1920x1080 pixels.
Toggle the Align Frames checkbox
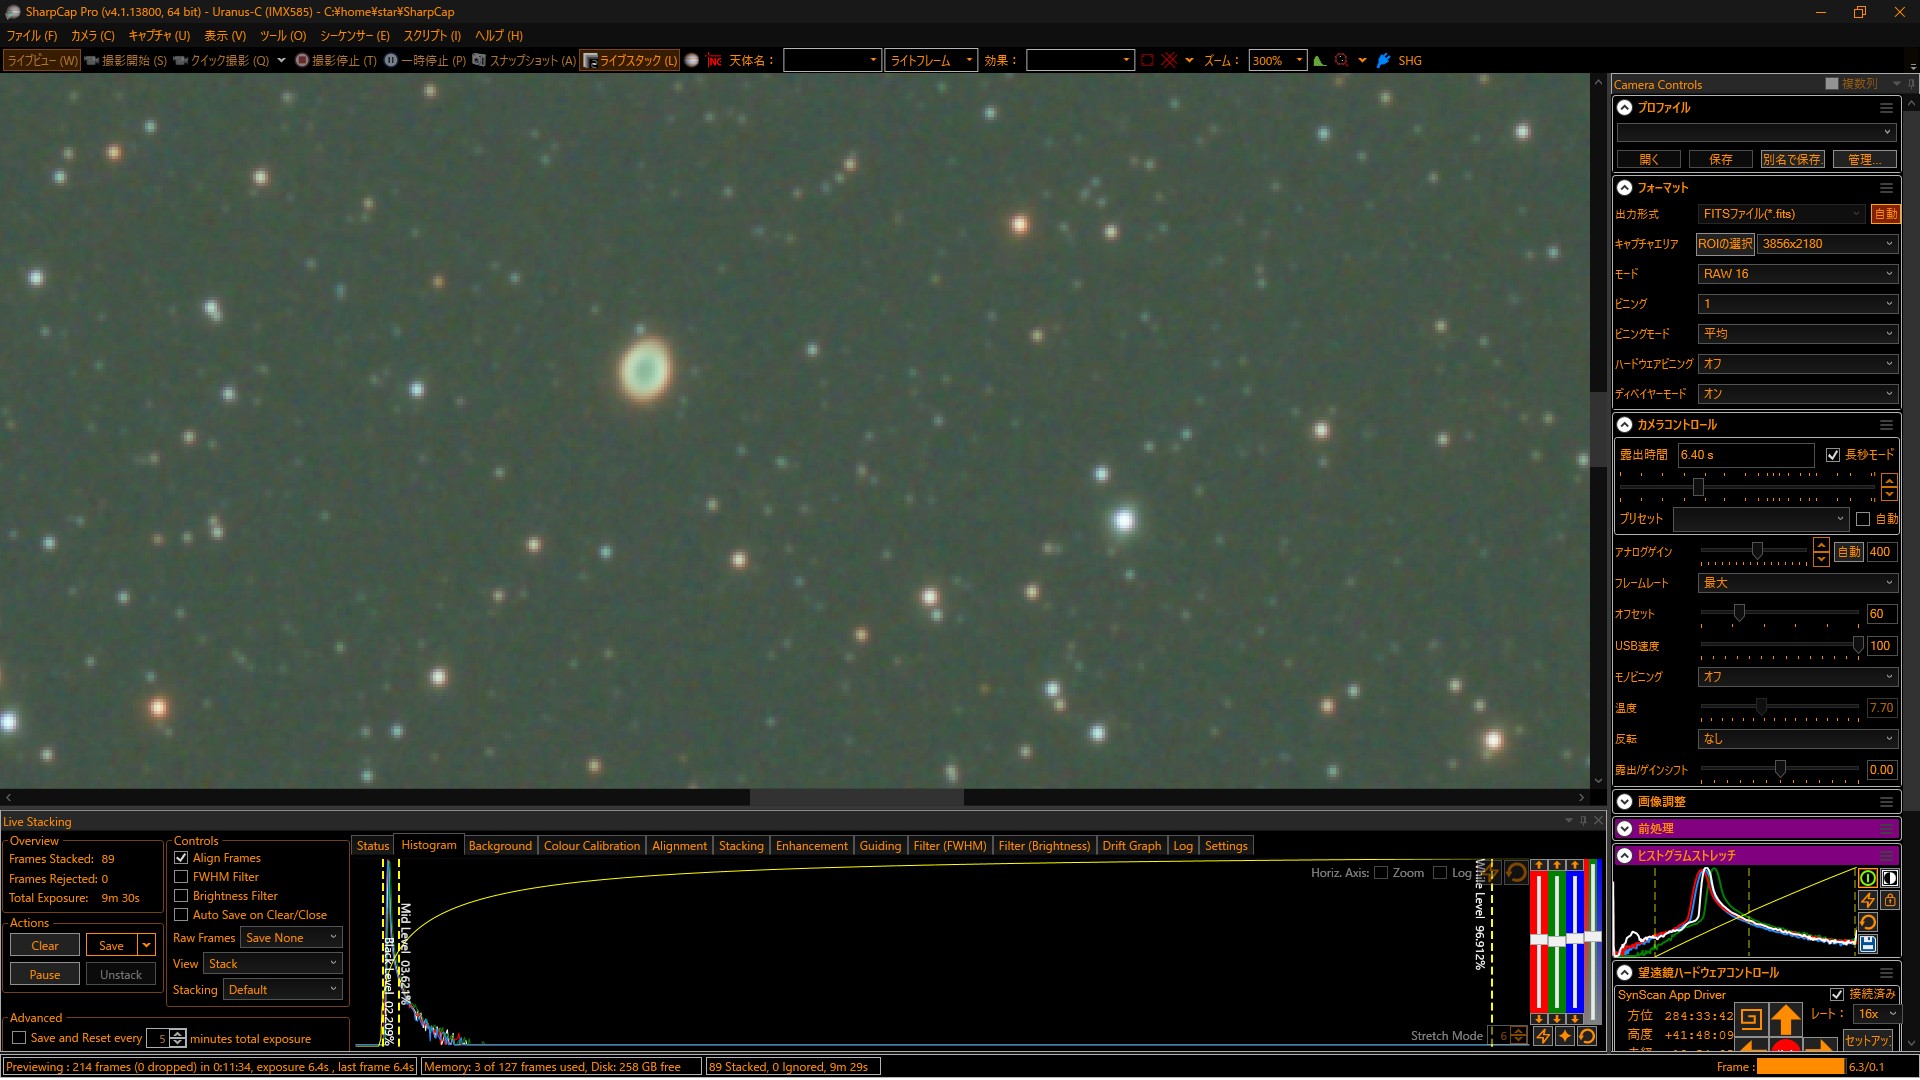(x=181, y=858)
